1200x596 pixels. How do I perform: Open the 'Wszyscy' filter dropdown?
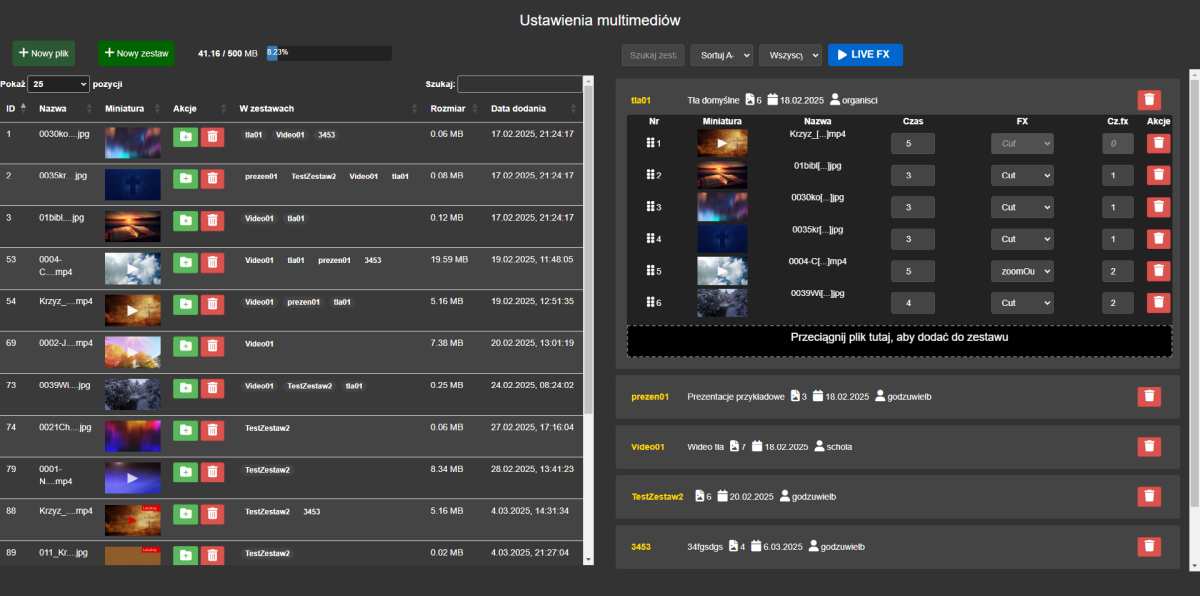tap(789, 54)
